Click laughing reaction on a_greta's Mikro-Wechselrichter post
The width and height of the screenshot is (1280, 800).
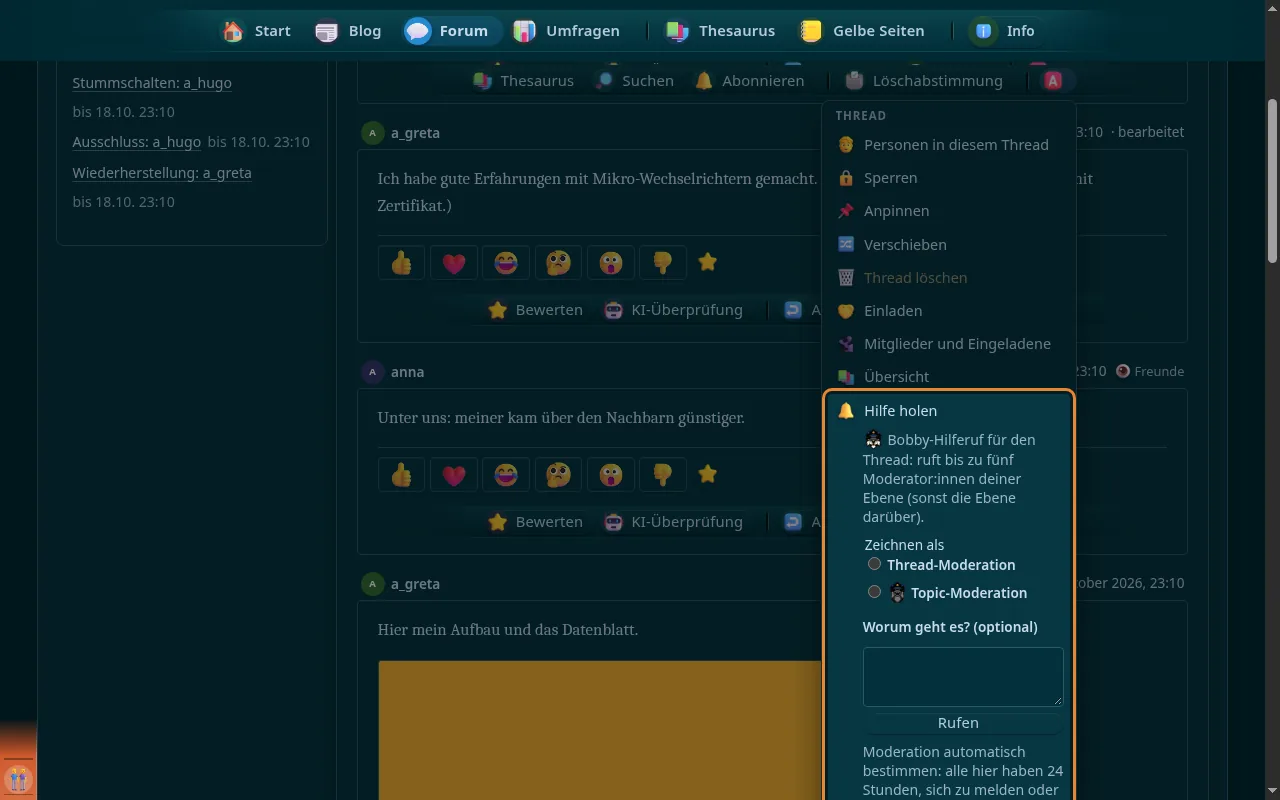[506, 263]
